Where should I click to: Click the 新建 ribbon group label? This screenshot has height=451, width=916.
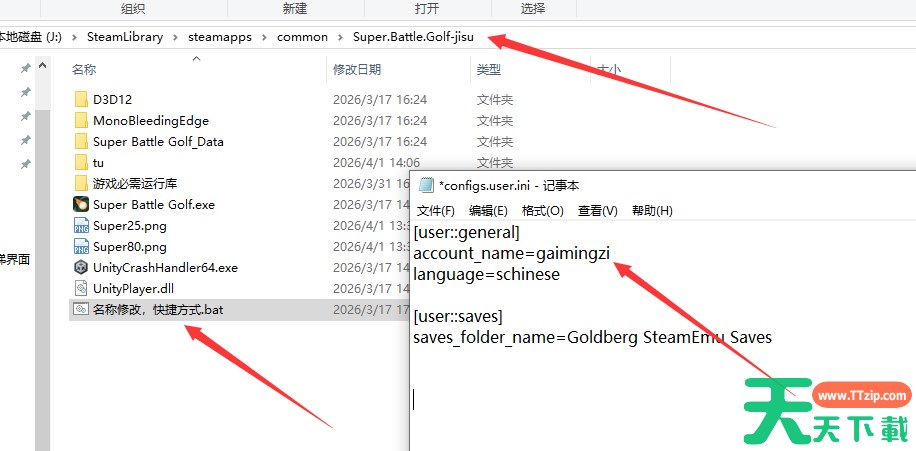(295, 9)
